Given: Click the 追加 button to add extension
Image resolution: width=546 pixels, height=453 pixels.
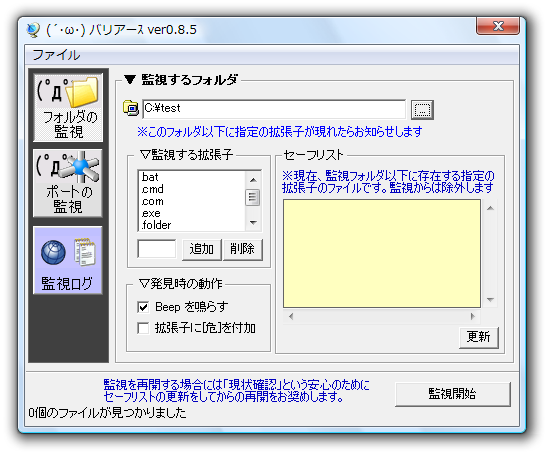Looking at the screenshot, I should point(202,249).
